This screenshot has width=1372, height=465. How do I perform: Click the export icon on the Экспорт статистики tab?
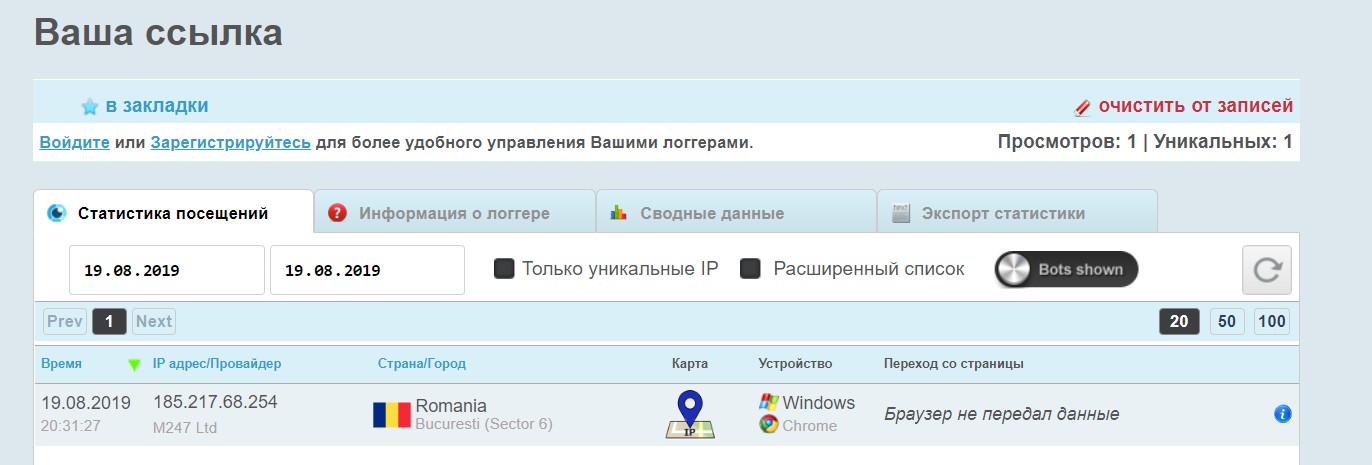[x=900, y=212]
